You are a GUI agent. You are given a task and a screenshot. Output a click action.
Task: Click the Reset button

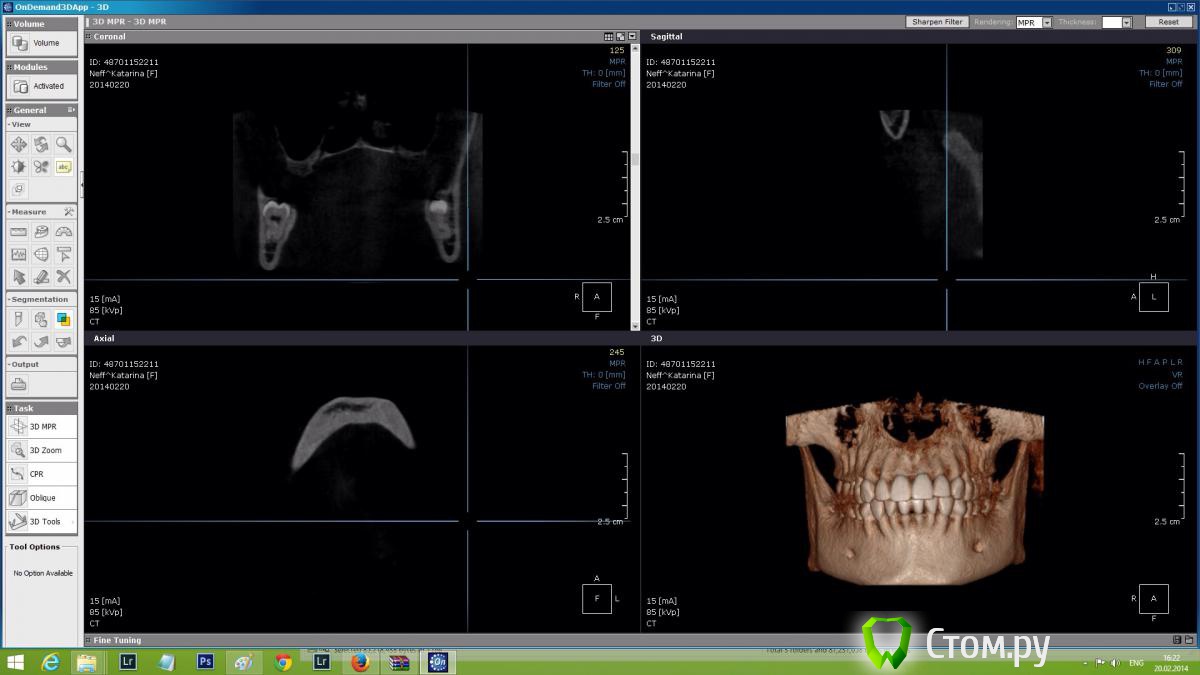pos(1168,22)
